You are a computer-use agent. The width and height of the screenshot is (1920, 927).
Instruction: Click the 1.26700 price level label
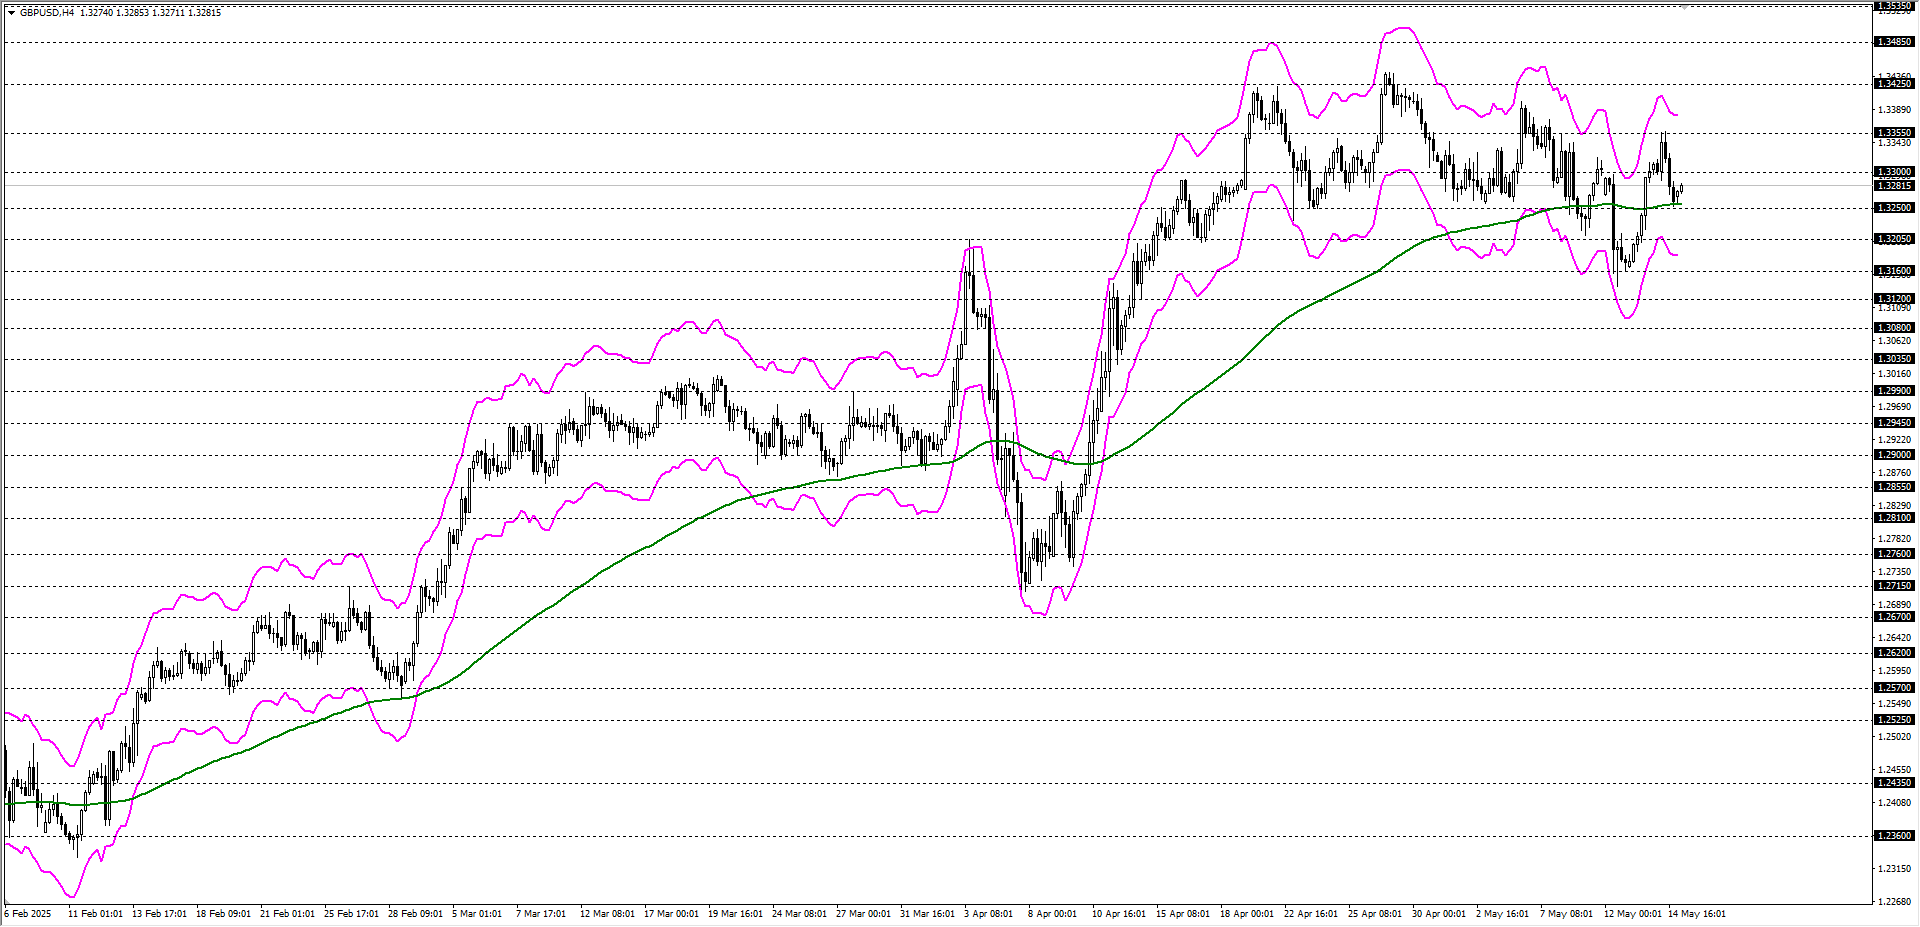[x=1894, y=617]
